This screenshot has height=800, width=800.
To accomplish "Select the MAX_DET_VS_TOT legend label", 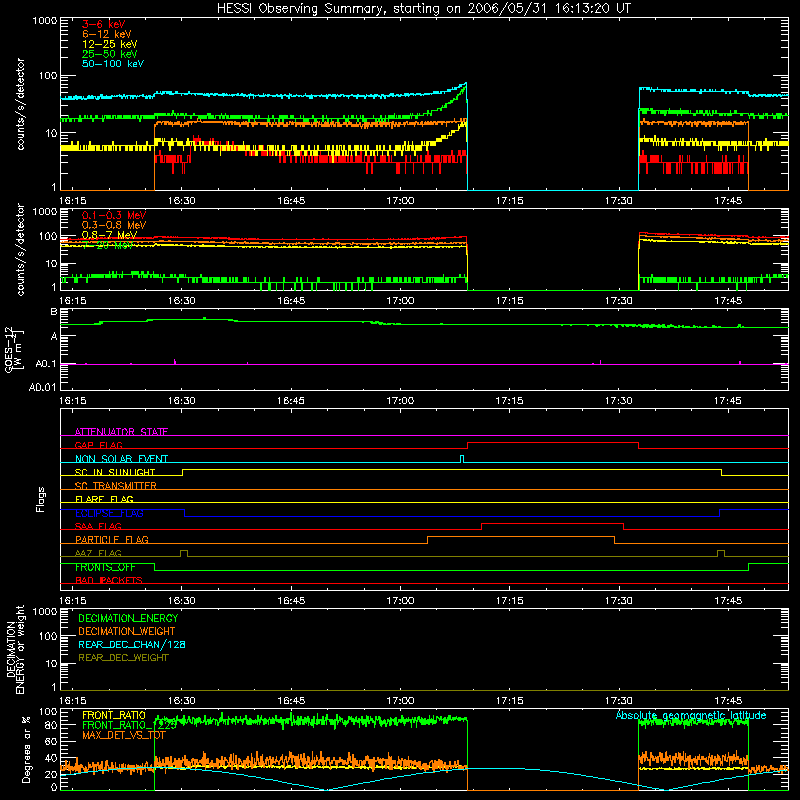I will click(x=123, y=735).
